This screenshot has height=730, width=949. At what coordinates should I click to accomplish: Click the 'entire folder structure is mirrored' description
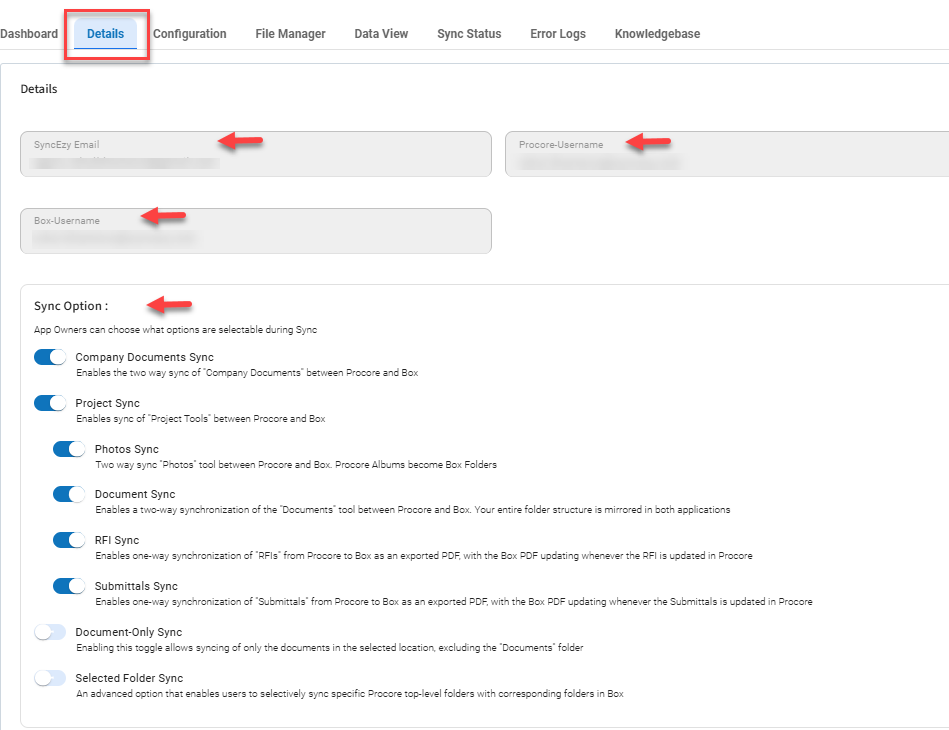[413, 510]
